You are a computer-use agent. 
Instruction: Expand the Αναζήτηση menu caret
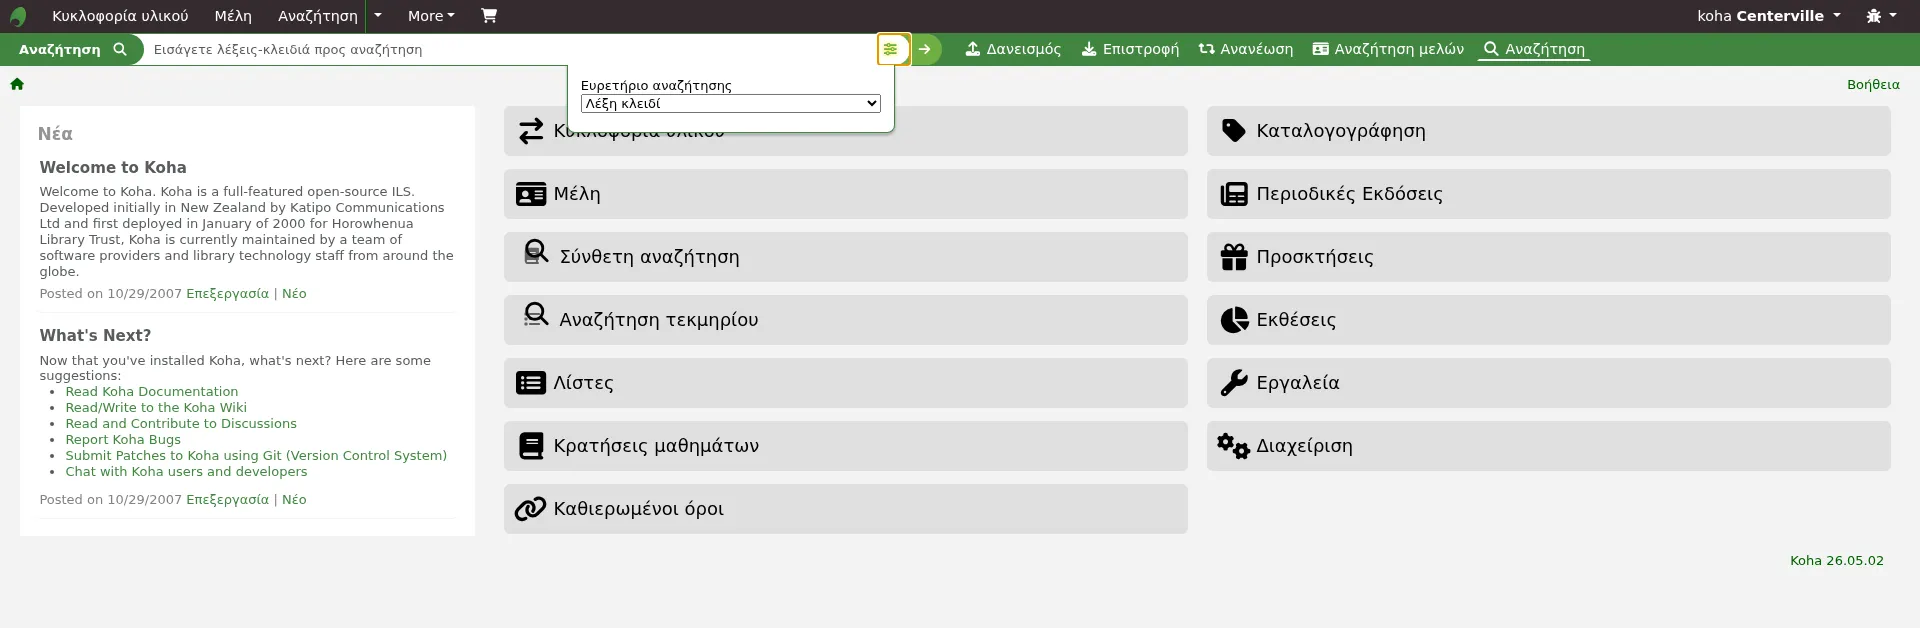[378, 16]
